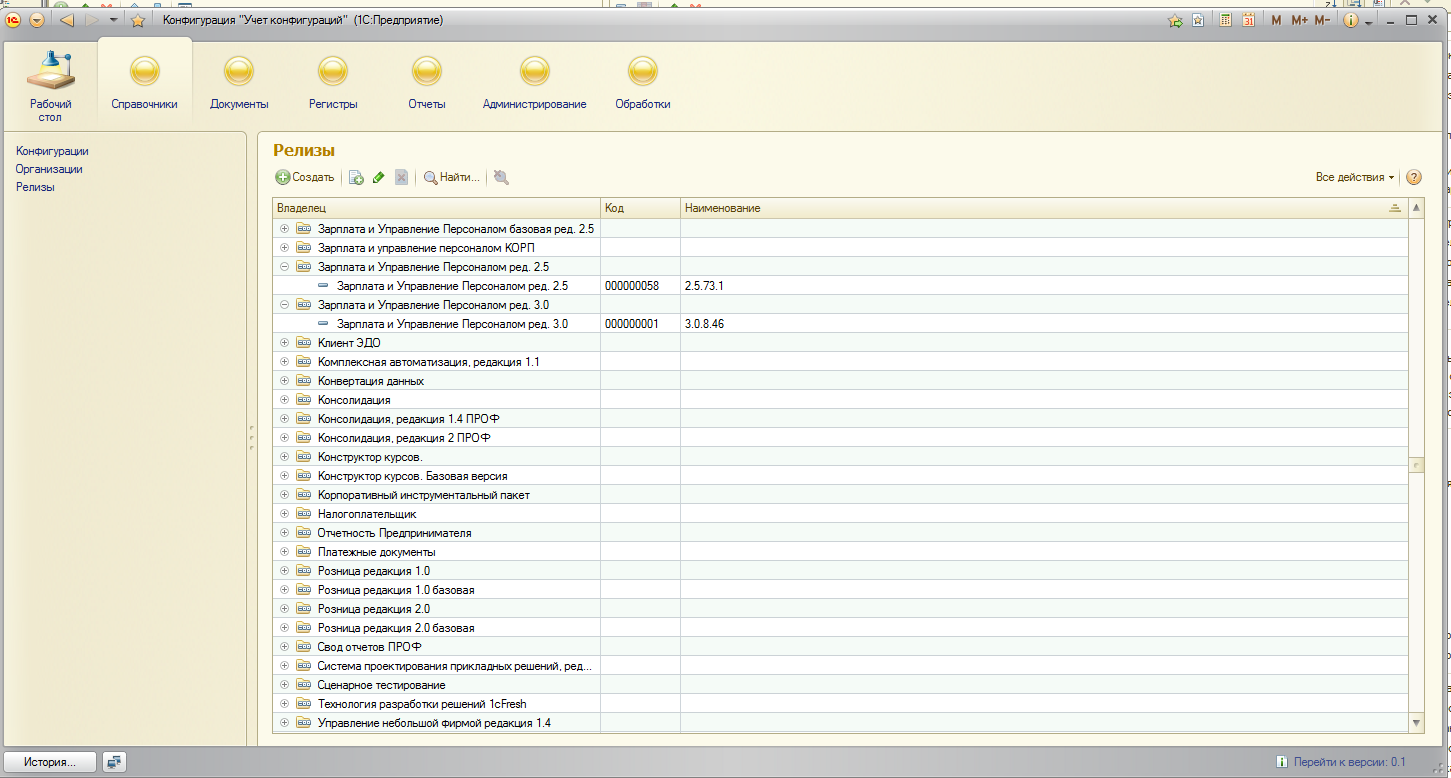
Task: Collapse Зарплата и Управление Персоналом ред. 2.5 group
Action: 284,267
